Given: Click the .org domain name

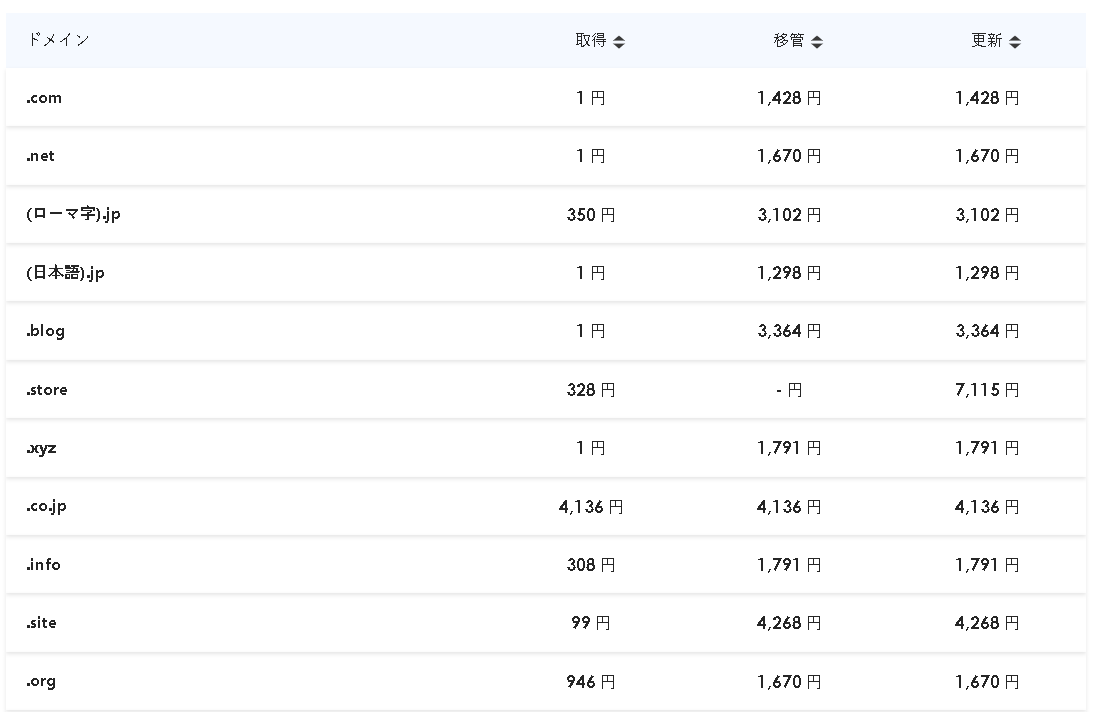Looking at the screenshot, I should pyautogui.click(x=41, y=682).
